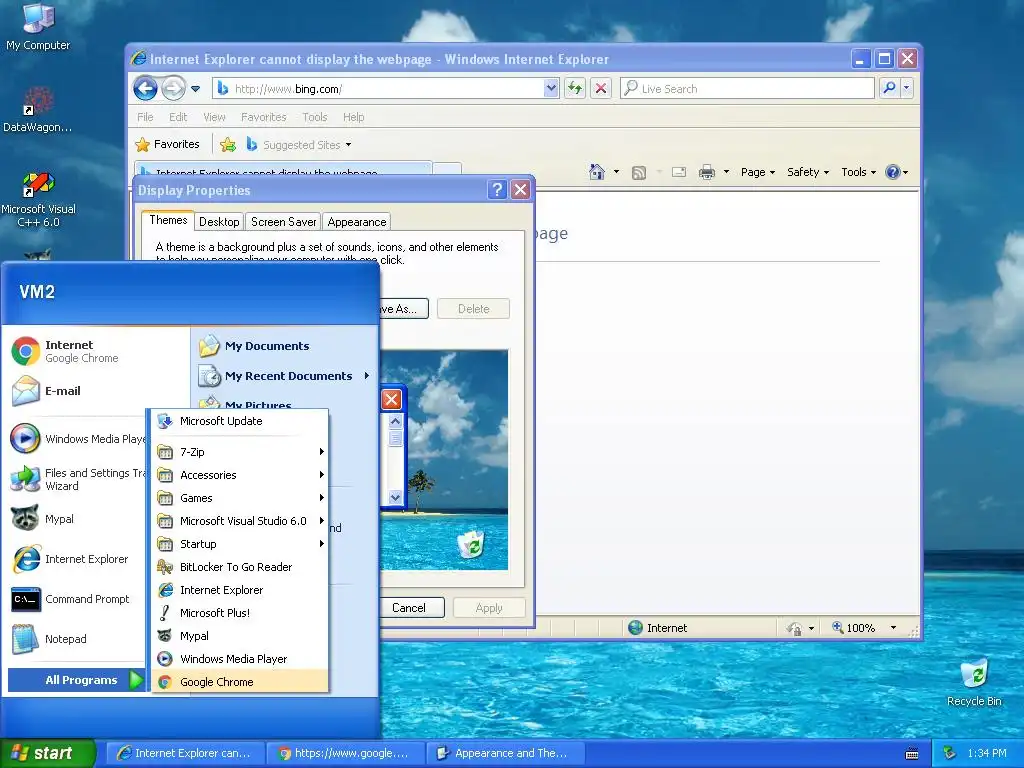Open the address bar URL dropdown

pyautogui.click(x=551, y=88)
